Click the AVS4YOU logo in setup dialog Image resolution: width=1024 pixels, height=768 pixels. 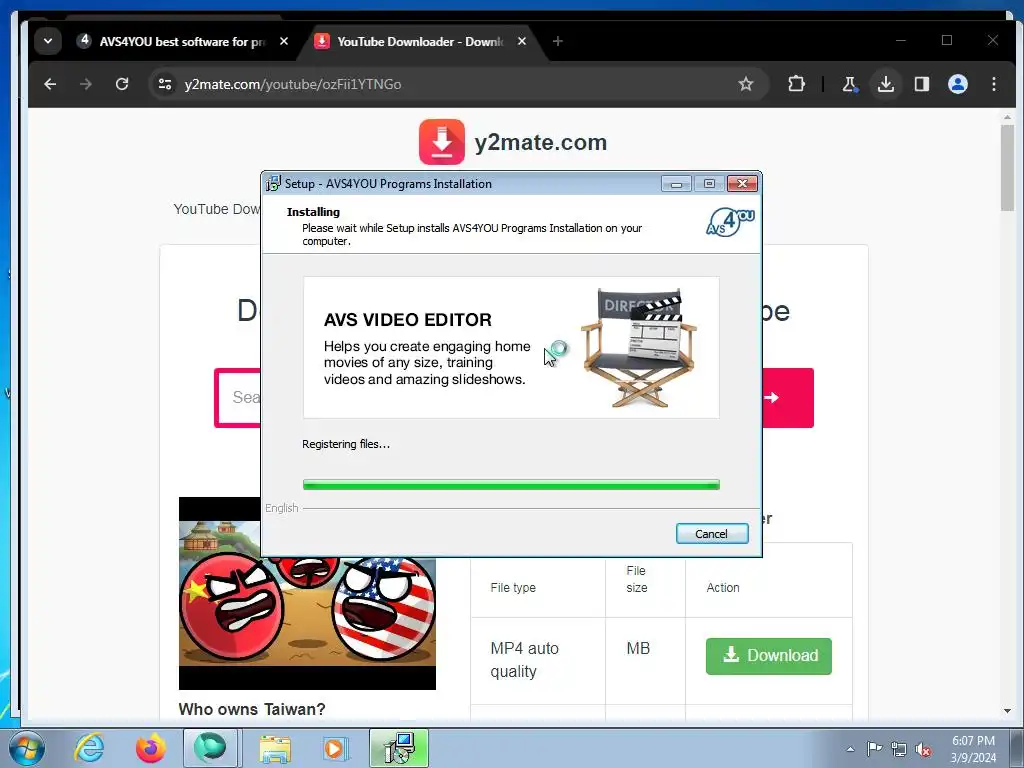point(730,222)
